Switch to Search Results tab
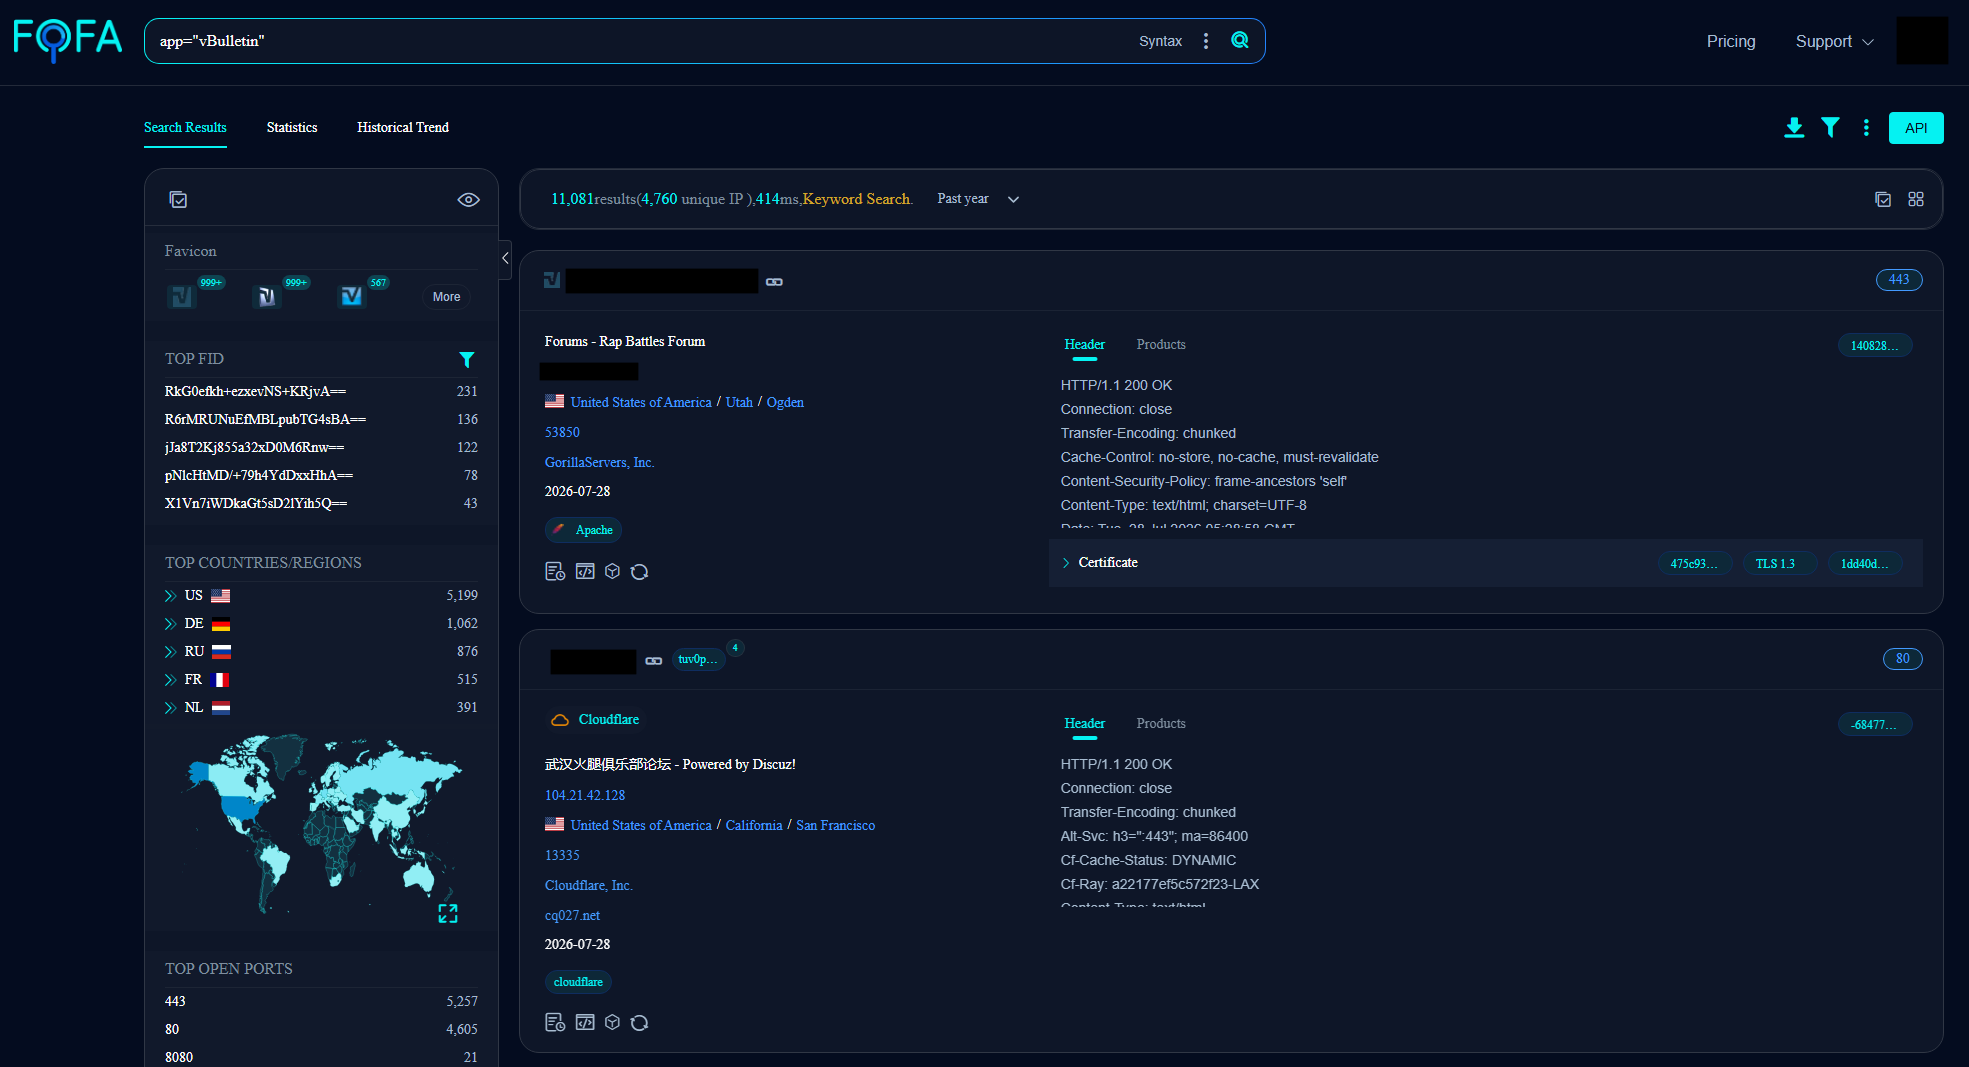 tap(185, 128)
